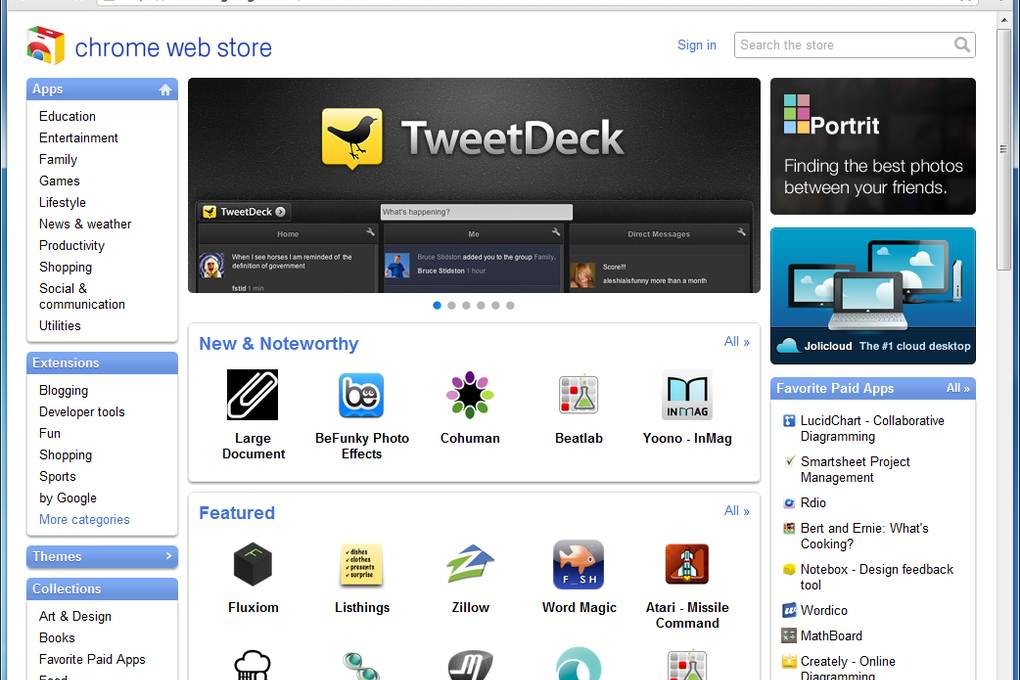Click the MathBoard icon

click(x=789, y=636)
